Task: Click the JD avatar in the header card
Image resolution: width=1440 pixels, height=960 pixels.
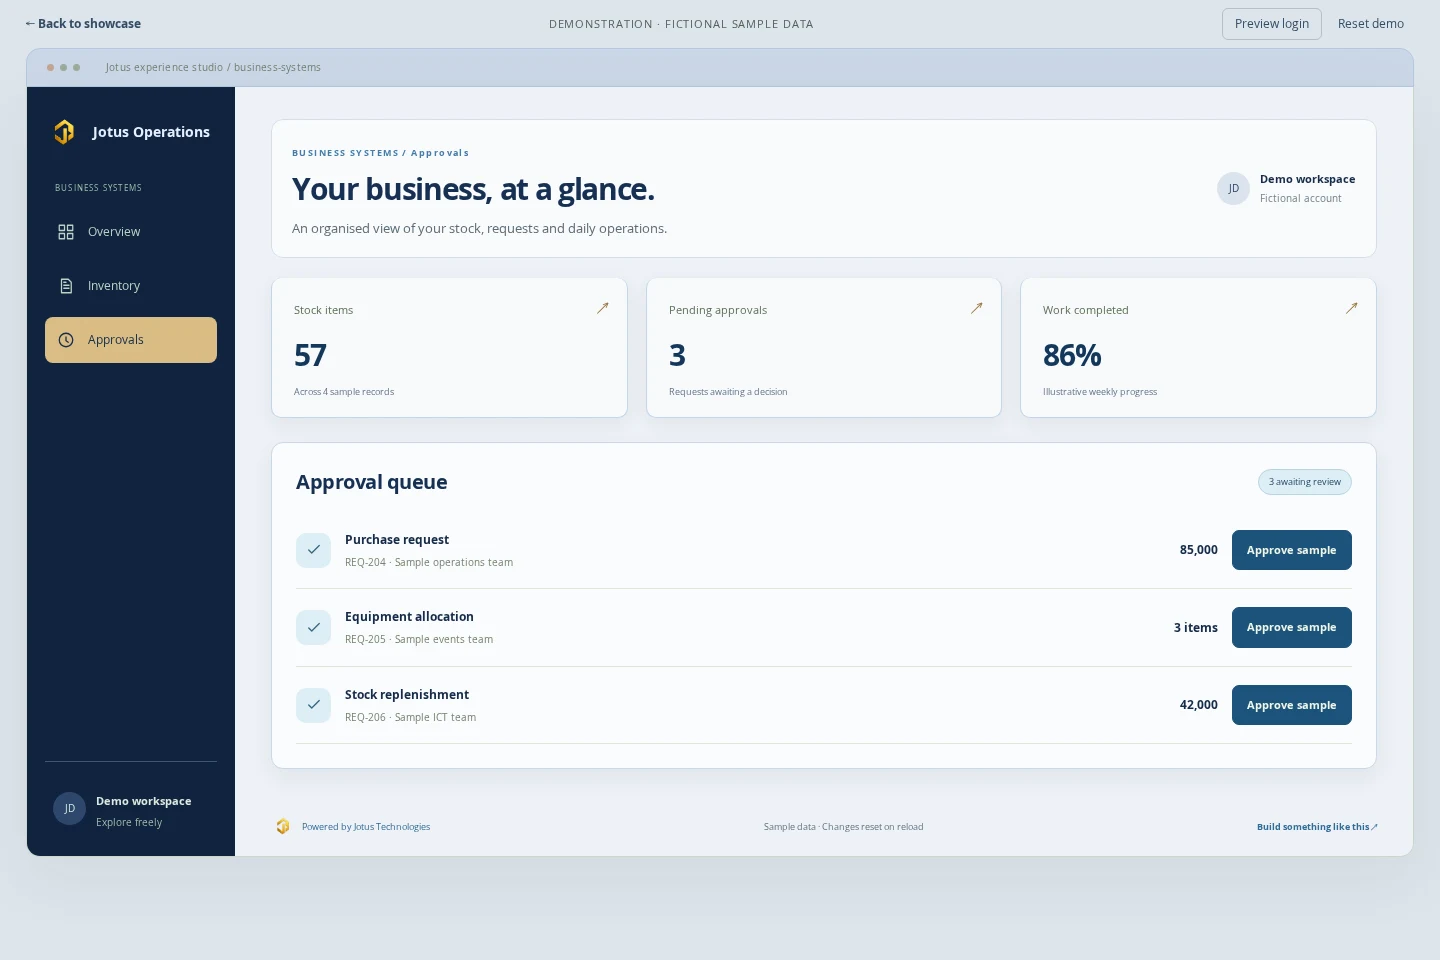Action: click(x=1233, y=189)
